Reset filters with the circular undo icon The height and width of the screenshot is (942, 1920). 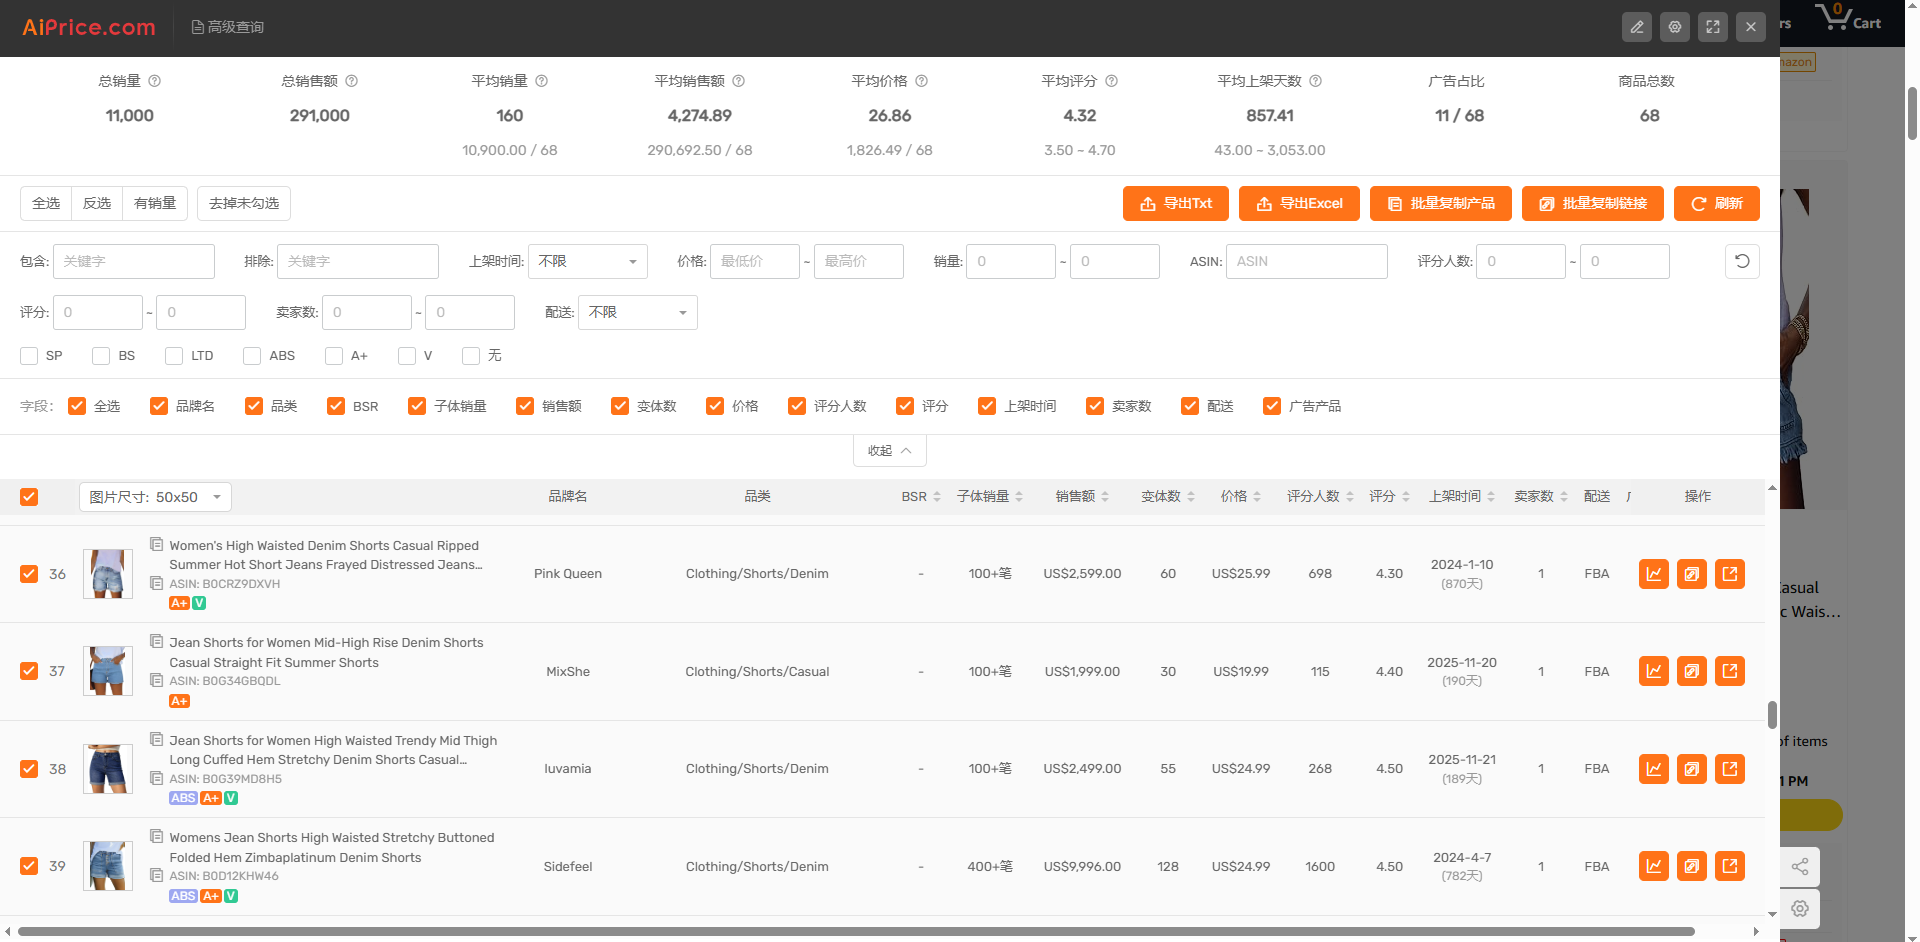1742,261
